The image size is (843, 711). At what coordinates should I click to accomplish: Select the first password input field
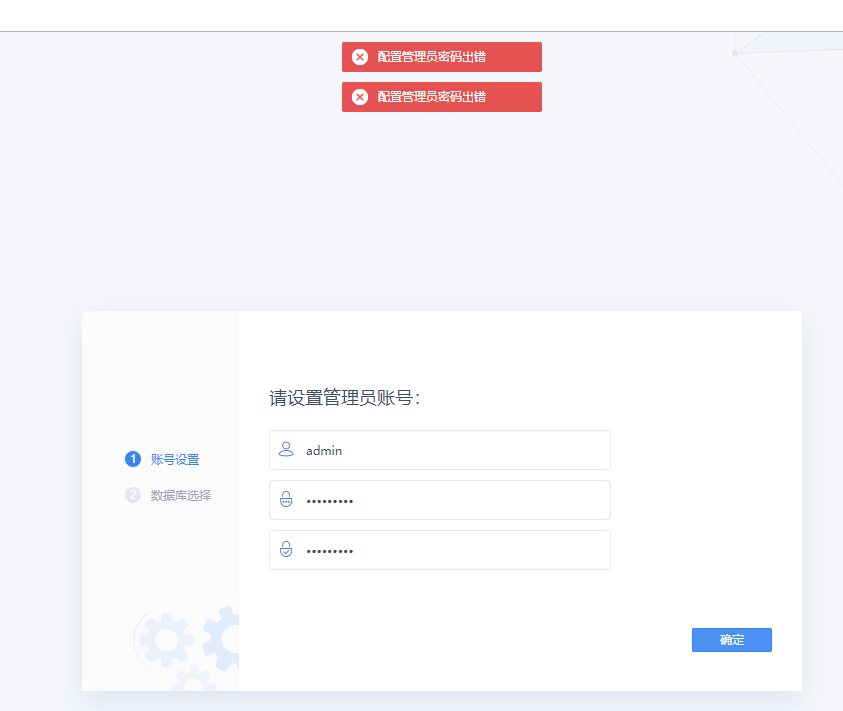pos(440,500)
